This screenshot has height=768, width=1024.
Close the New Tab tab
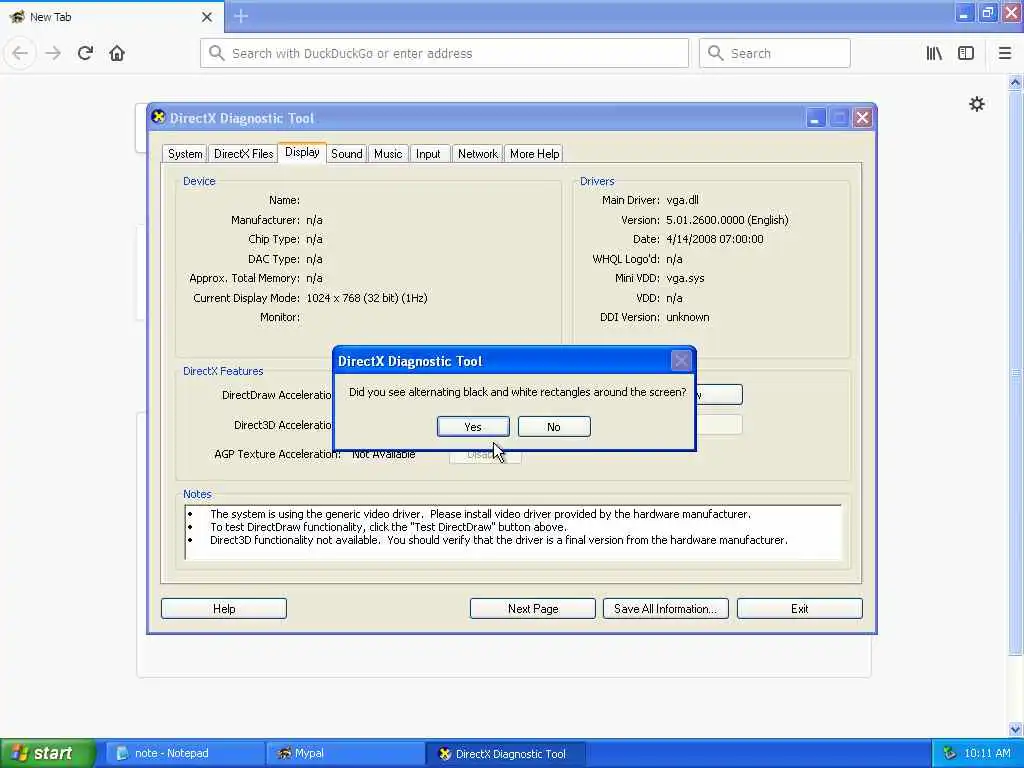coord(206,17)
